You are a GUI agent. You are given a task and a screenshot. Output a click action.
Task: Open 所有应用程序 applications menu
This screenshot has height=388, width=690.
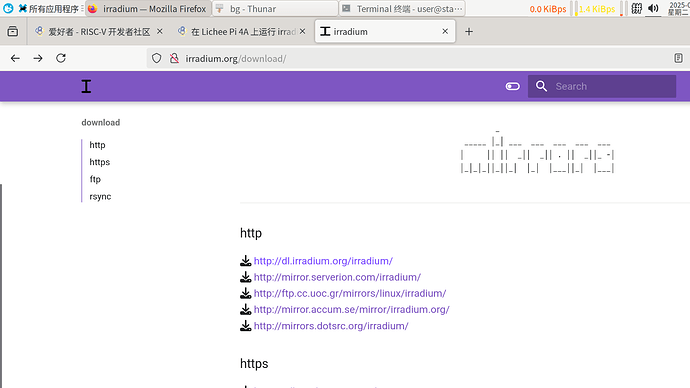48,8
